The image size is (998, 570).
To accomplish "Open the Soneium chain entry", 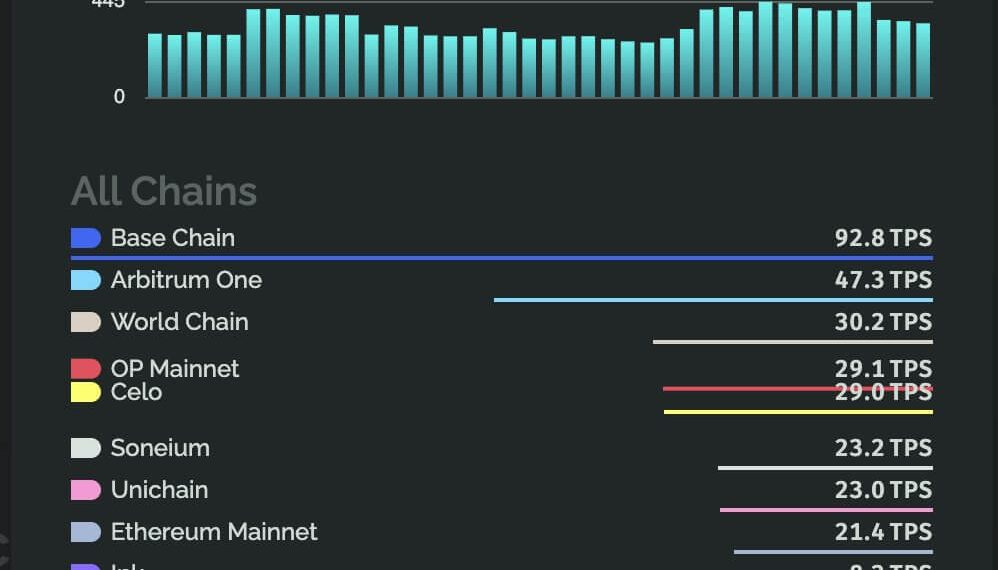I will click(160, 448).
